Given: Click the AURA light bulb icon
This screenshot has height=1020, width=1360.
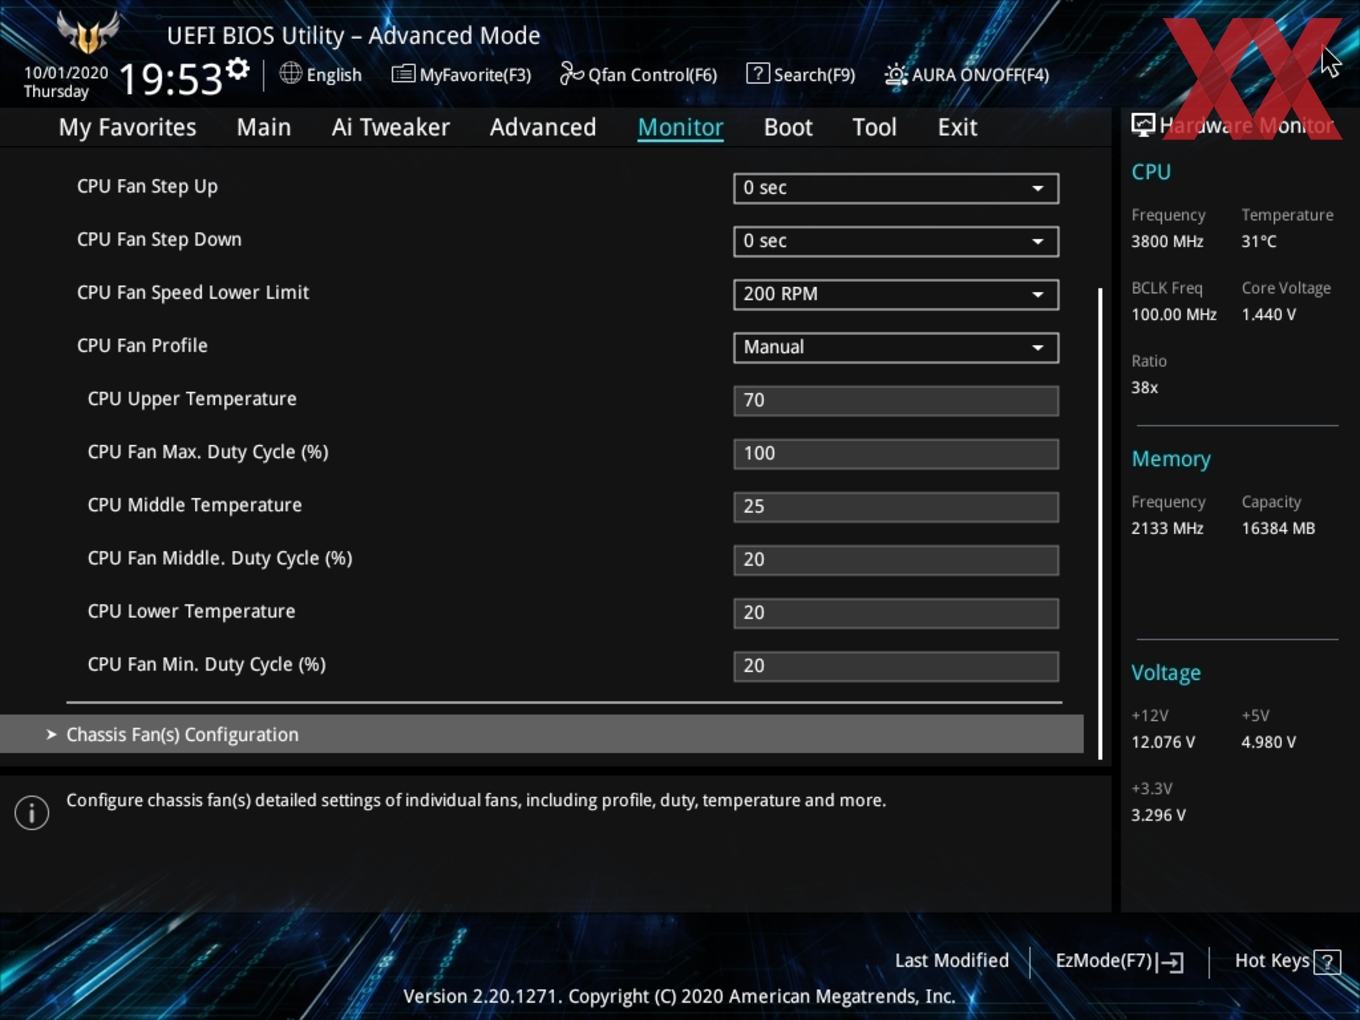Looking at the screenshot, I should 896,74.
